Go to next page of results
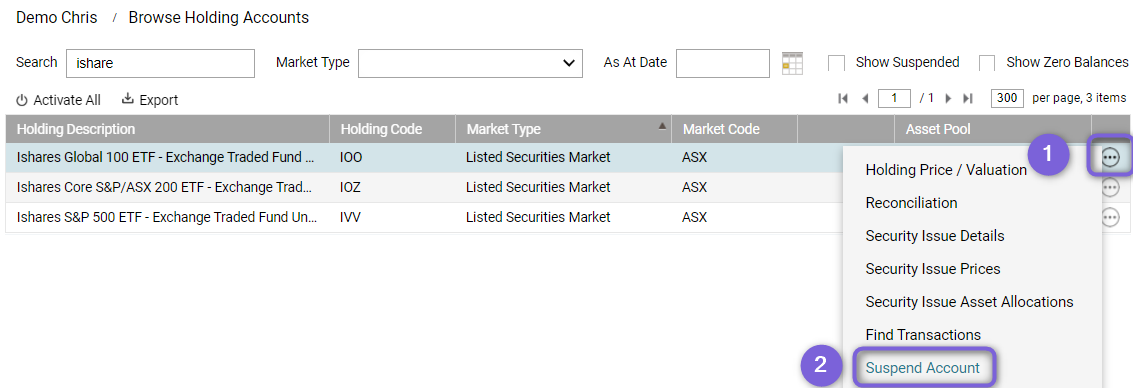 point(948,98)
